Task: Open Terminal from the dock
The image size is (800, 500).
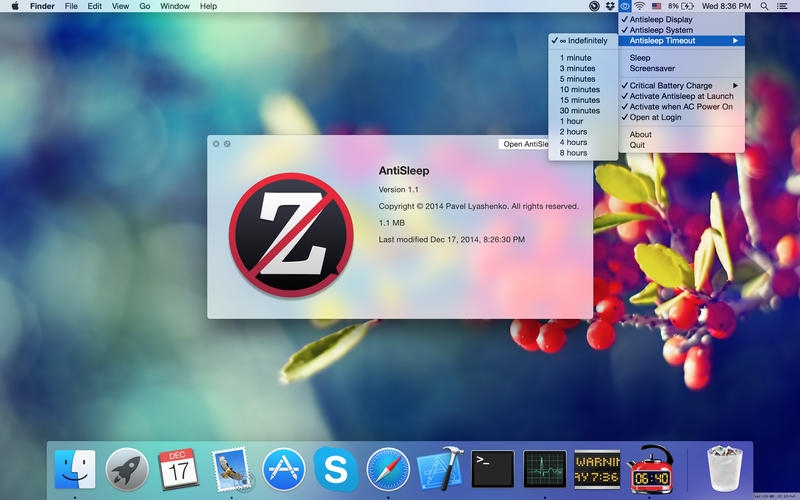Action: [x=492, y=469]
